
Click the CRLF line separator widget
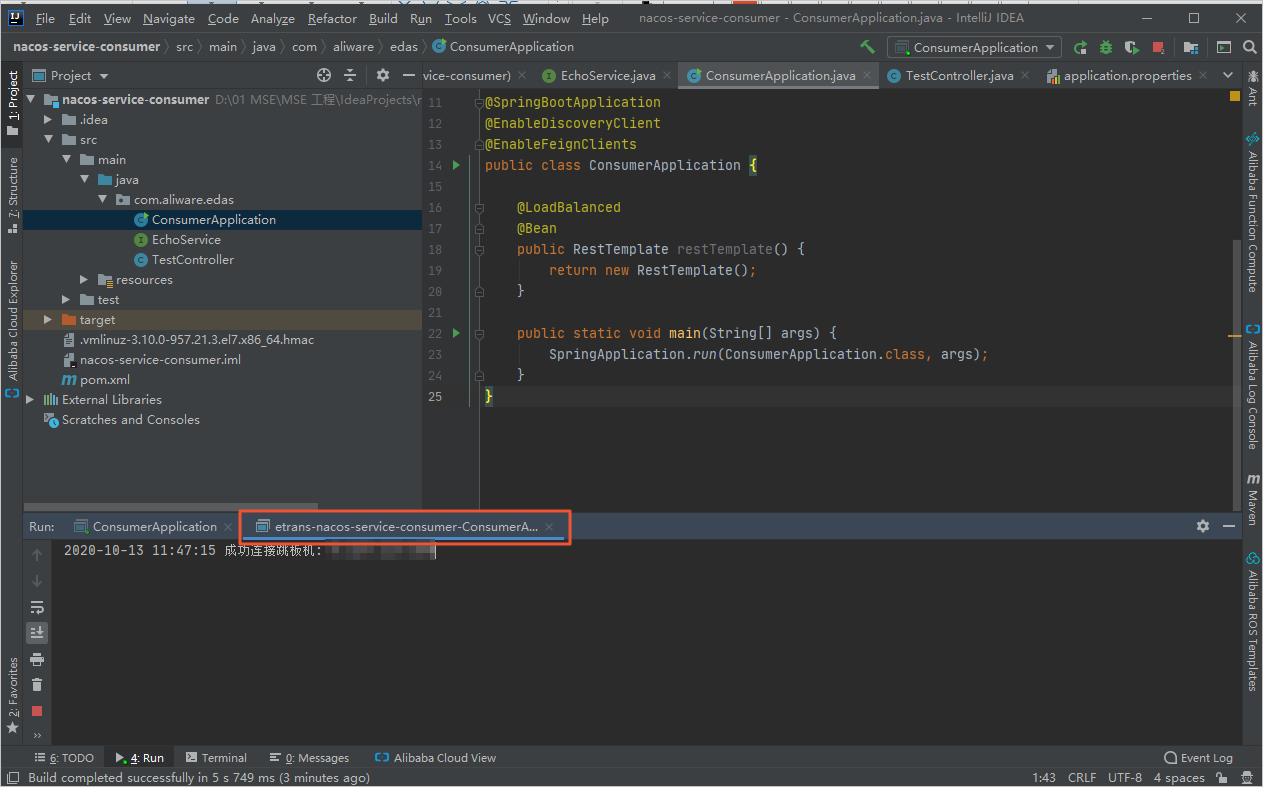tap(1082, 778)
